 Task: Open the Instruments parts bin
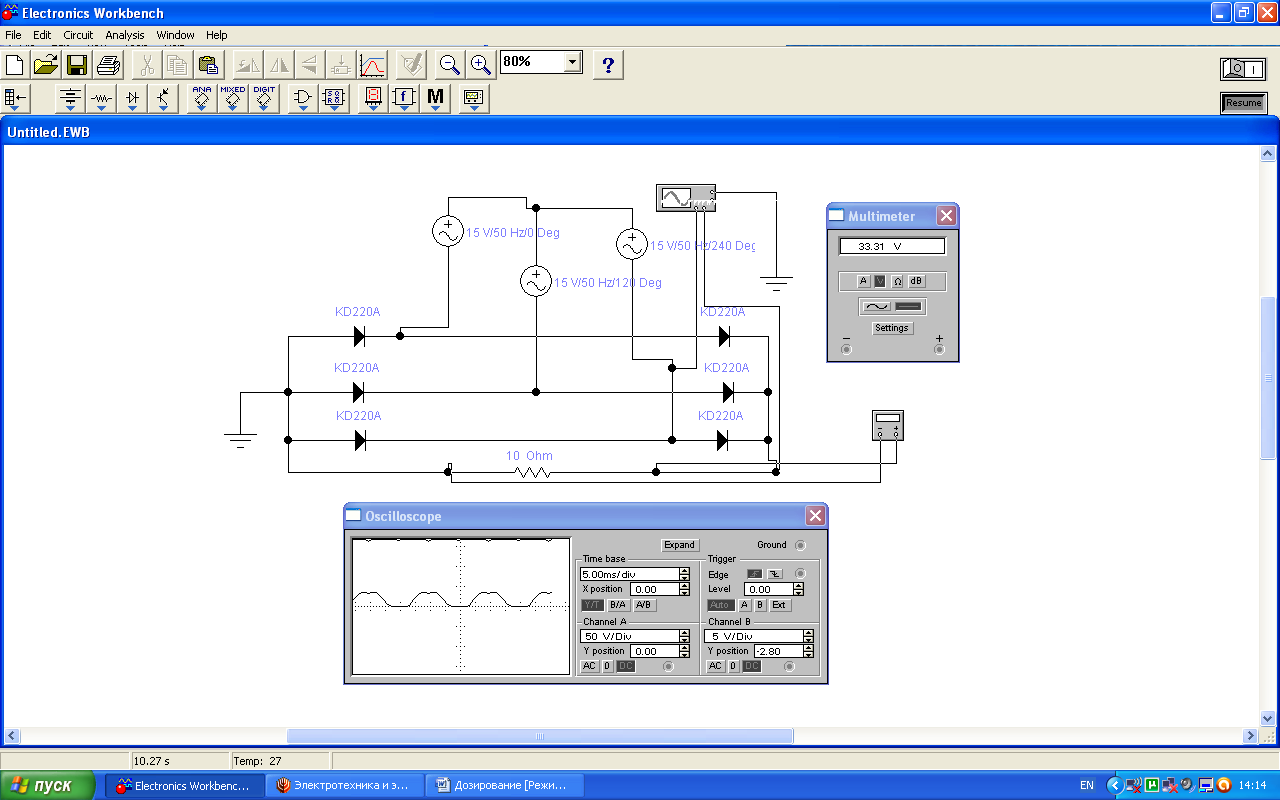point(474,99)
